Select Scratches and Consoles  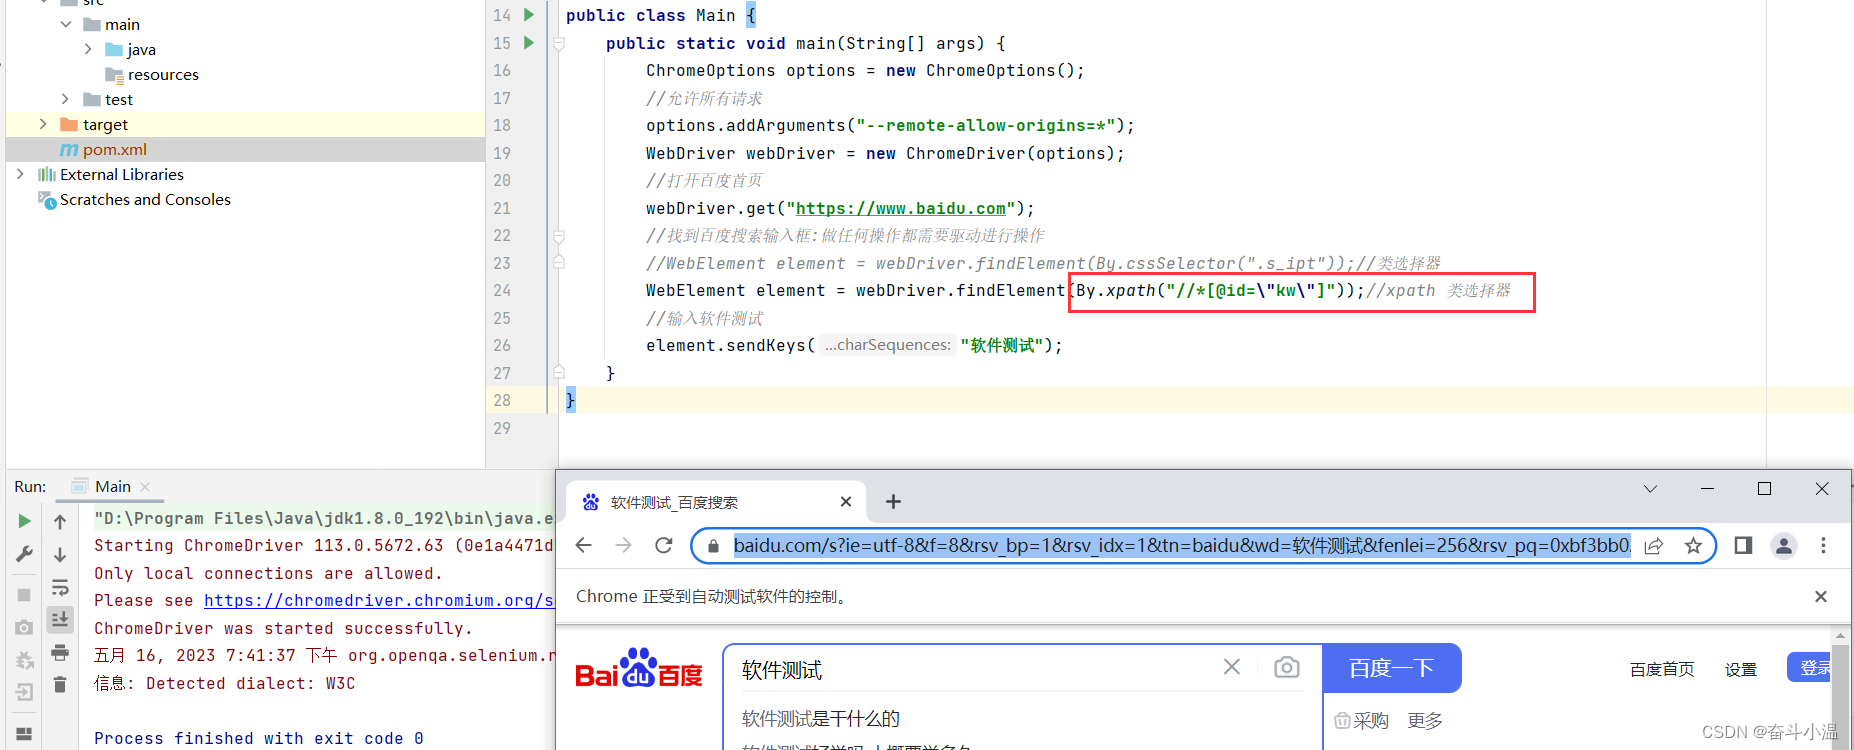click(145, 199)
